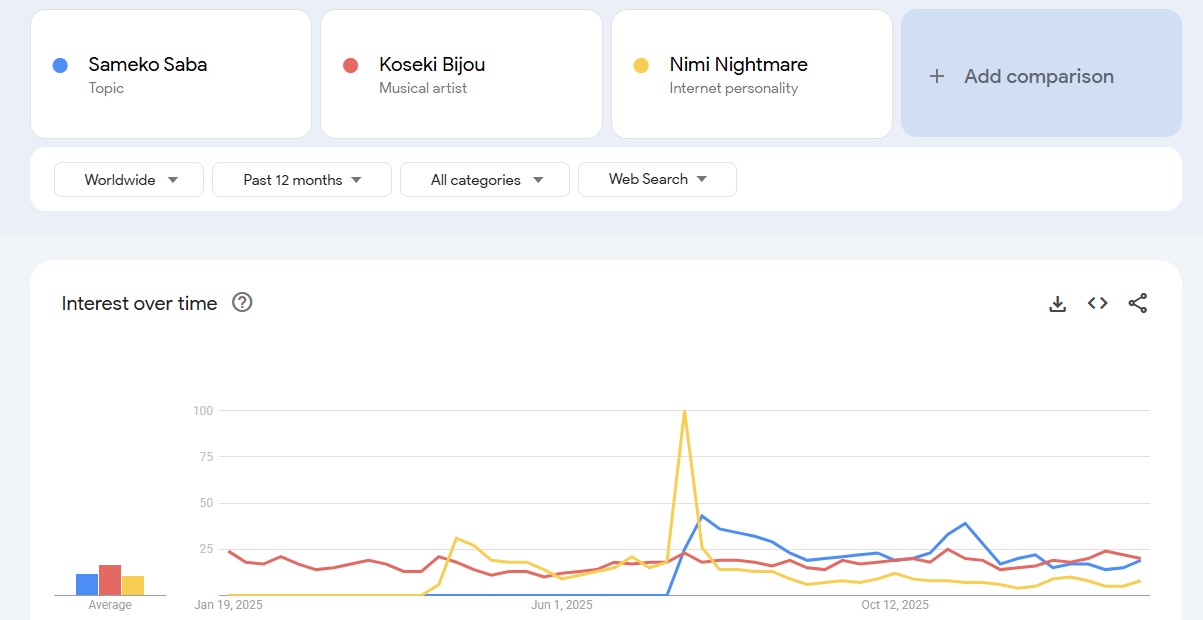Select the Nimi Nightmare term card
Screen dimensions: 1203x620
click(x=752, y=74)
